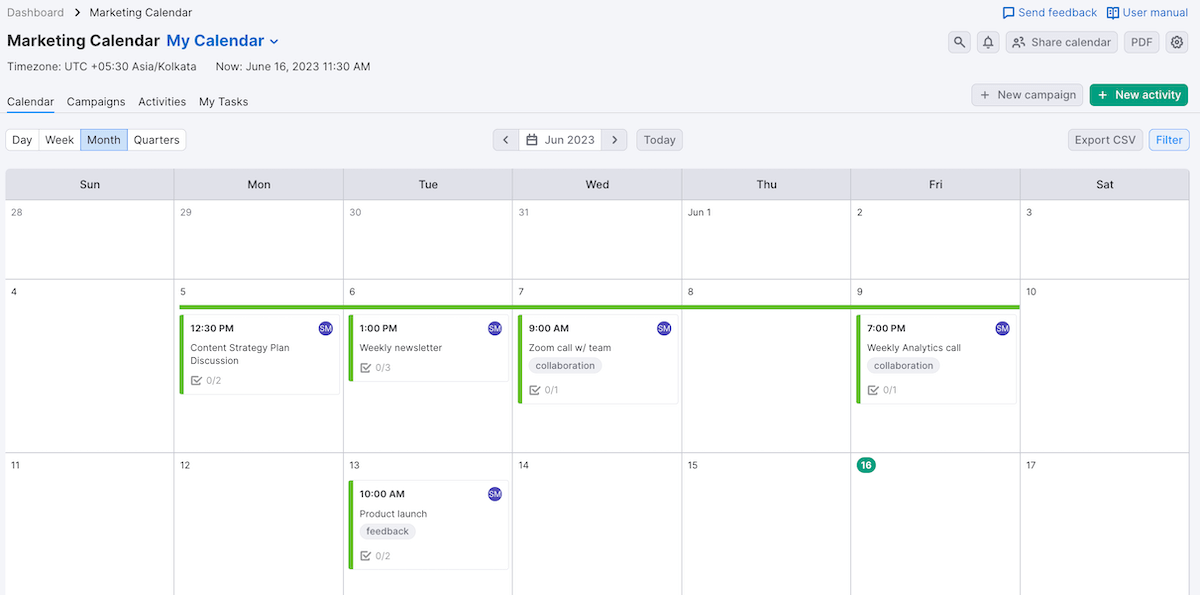
Task: Switch to Week view
Action: (60, 140)
